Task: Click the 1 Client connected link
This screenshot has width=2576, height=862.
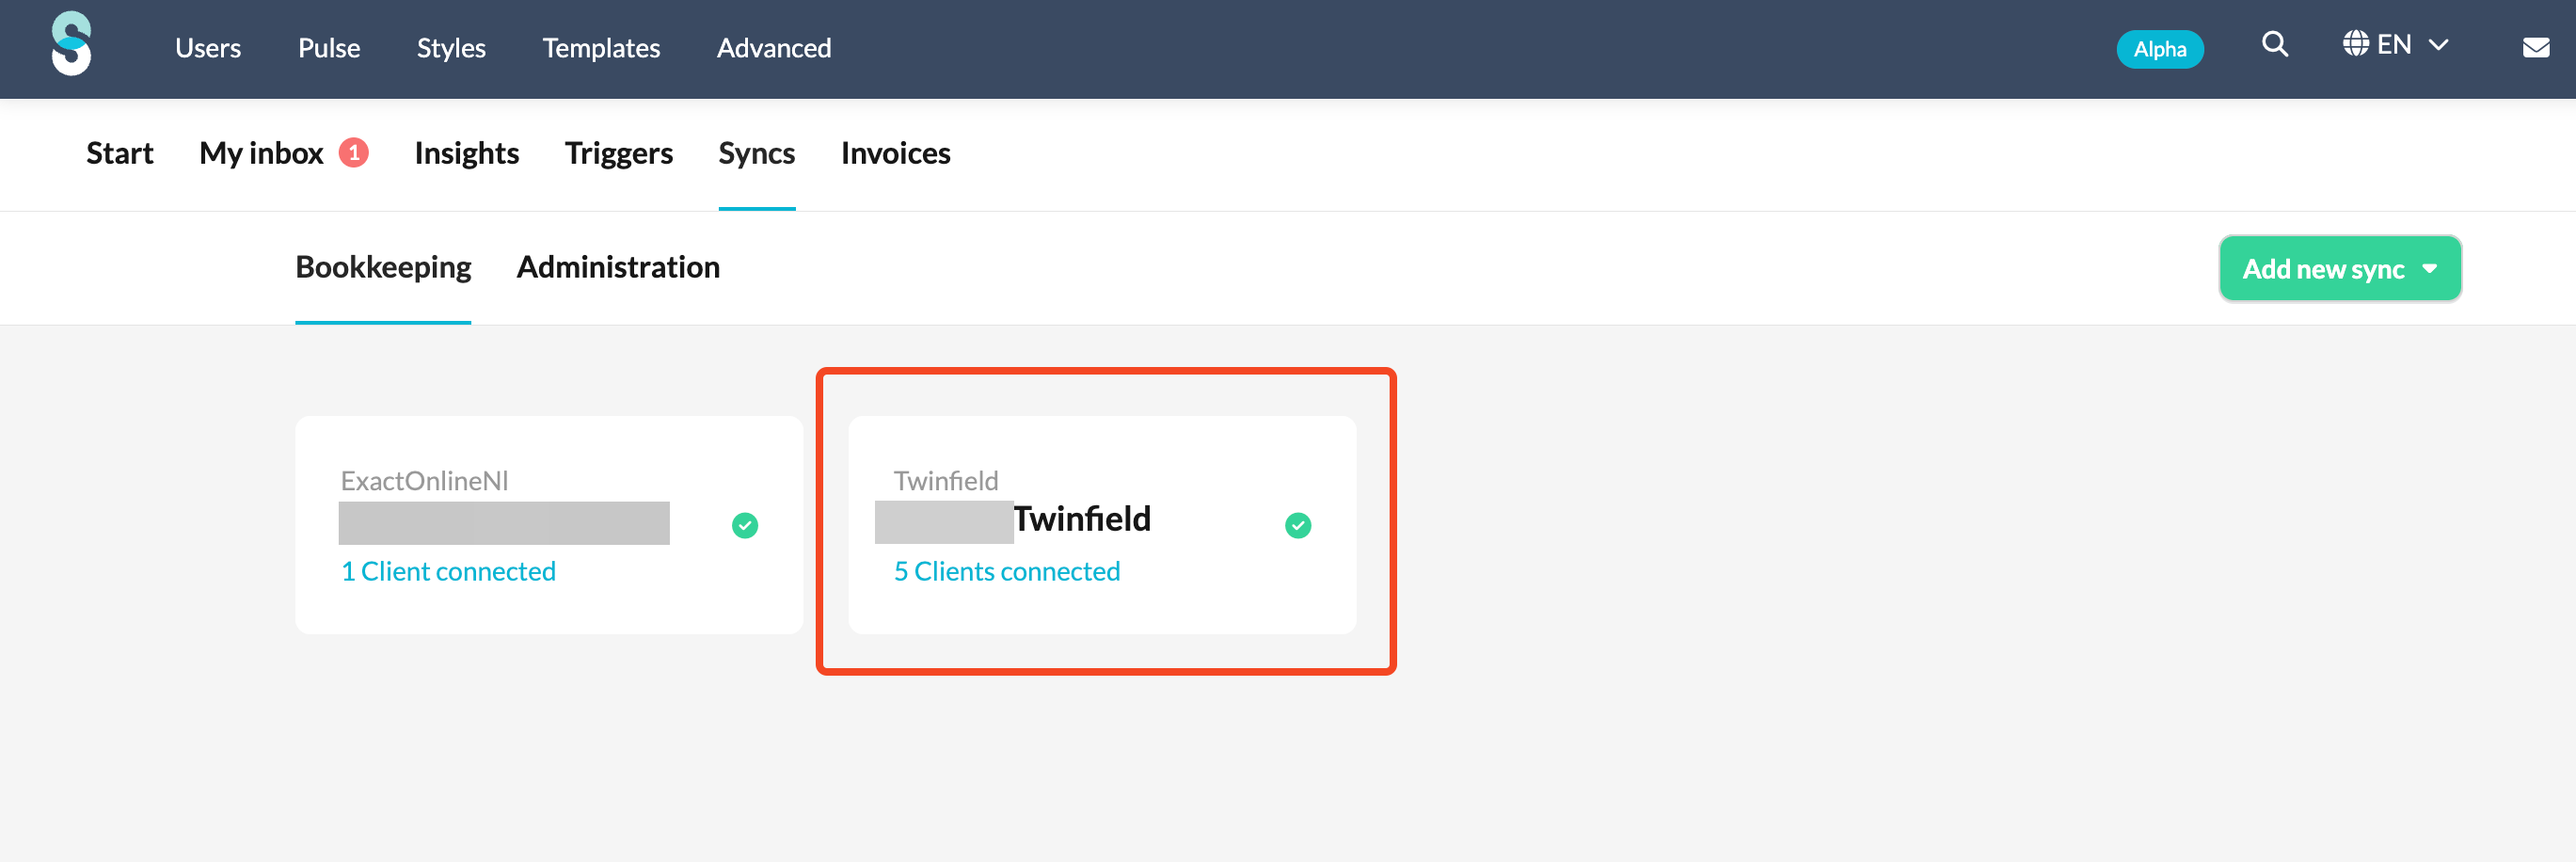Action: click(448, 571)
